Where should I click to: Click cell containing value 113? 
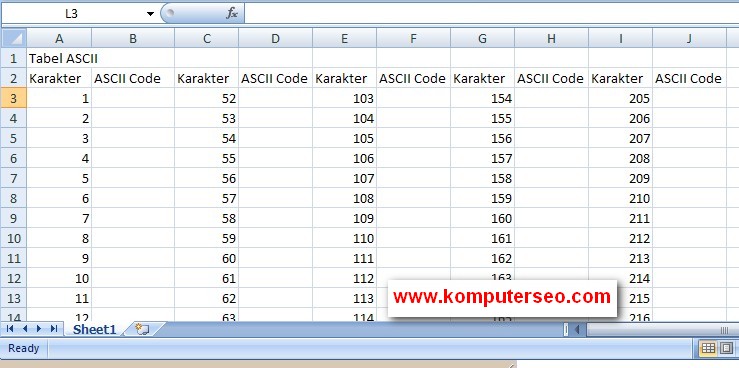point(345,298)
